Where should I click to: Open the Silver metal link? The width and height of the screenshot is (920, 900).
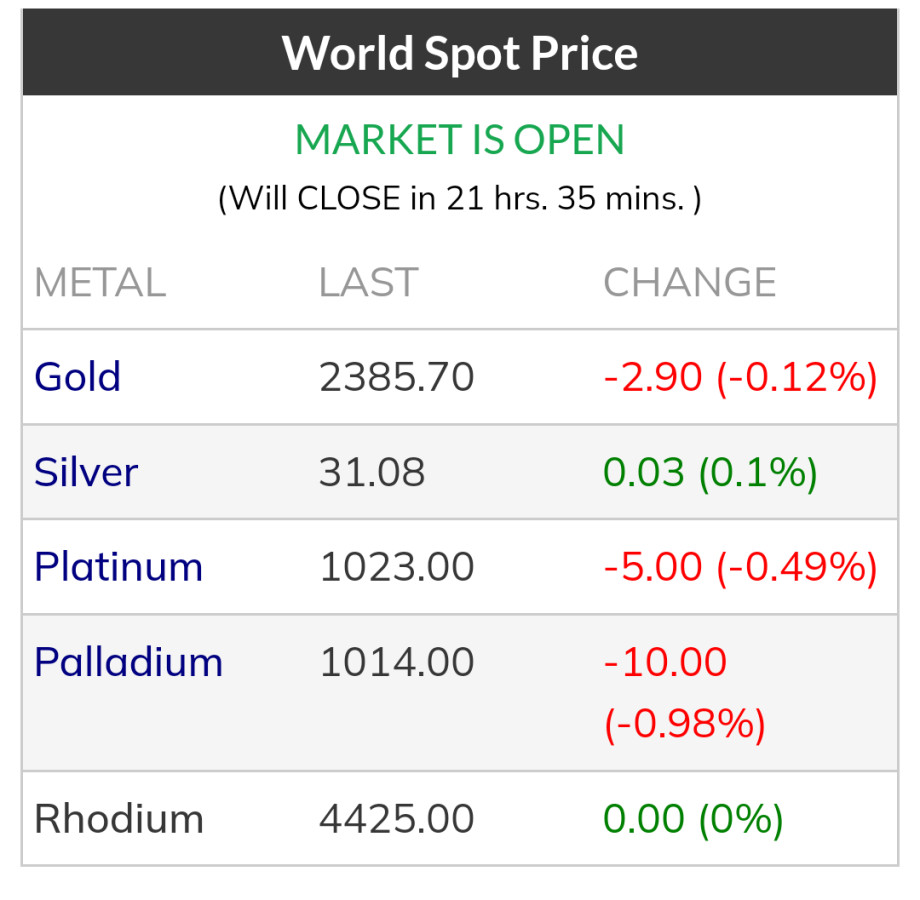(86, 472)
